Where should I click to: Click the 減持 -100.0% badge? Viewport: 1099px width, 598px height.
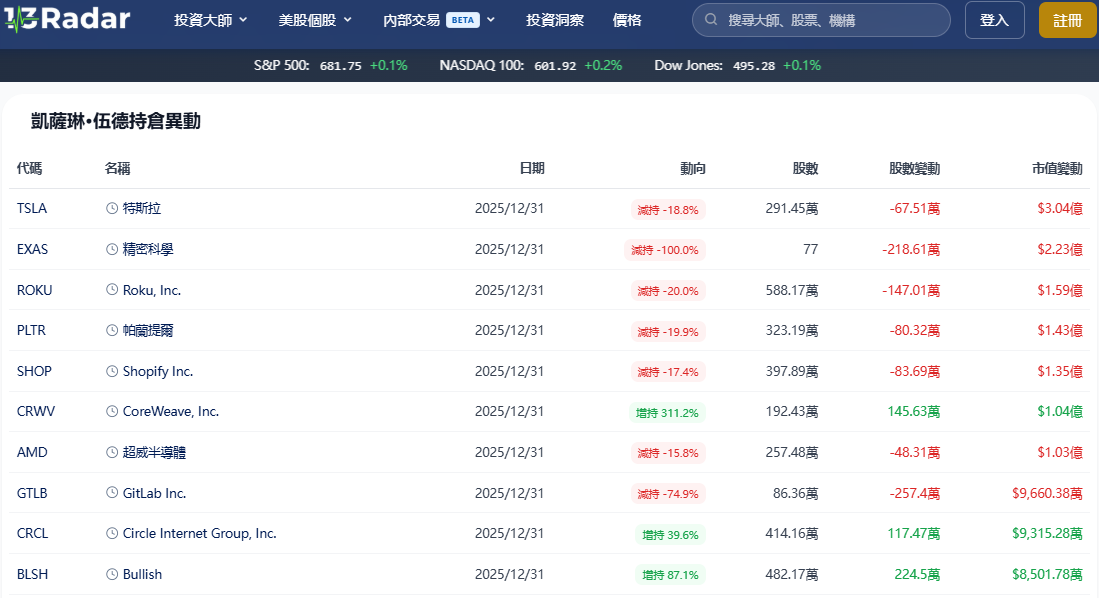[x=664, y=250]
